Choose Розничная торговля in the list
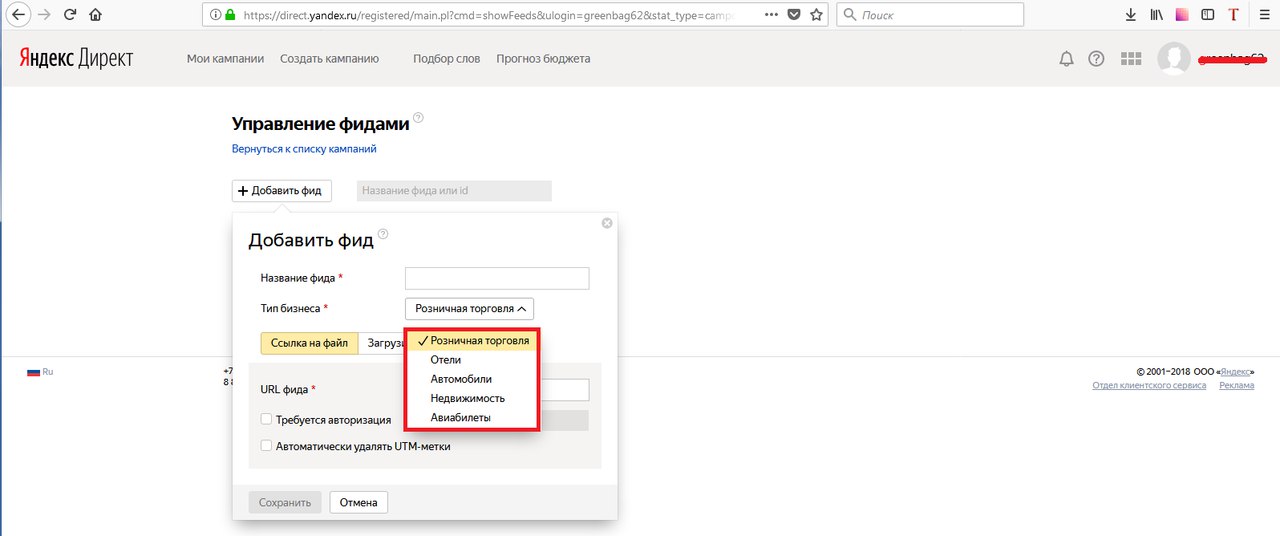Viewport: 1280px width, 536px height. 472,340
